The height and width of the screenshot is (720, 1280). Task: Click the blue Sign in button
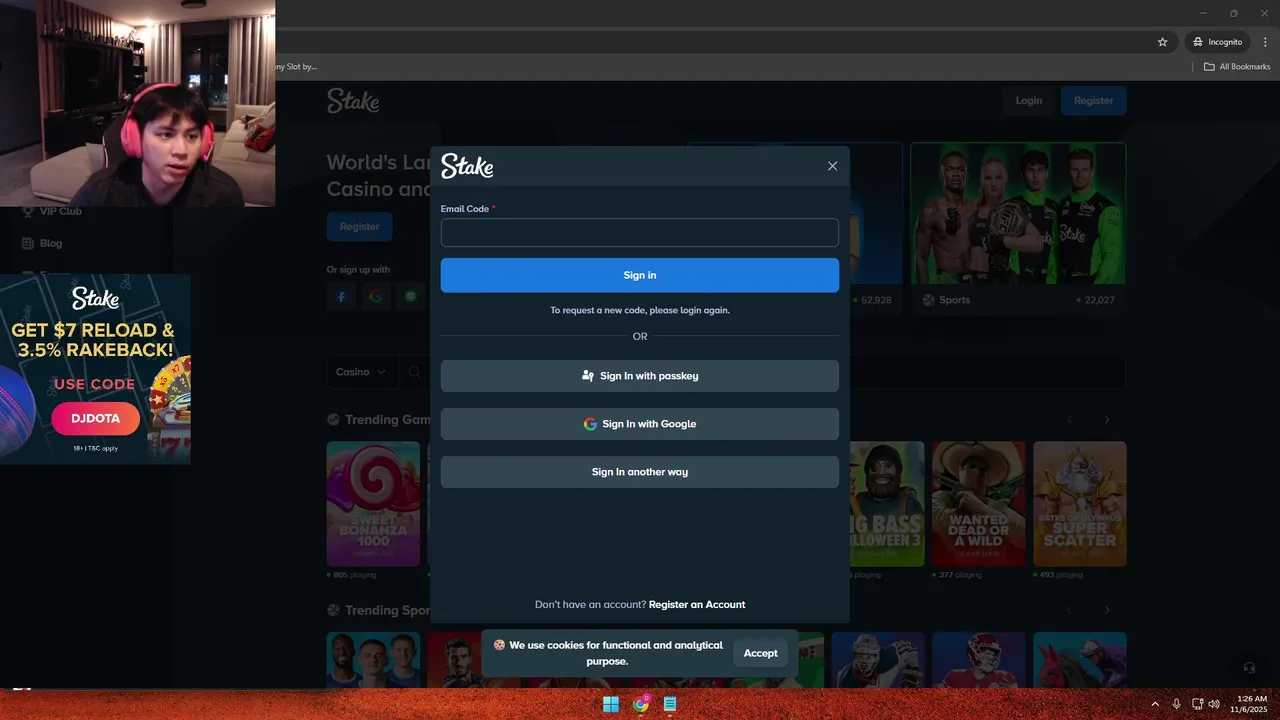pyautogui.click(x=640, y=275)
